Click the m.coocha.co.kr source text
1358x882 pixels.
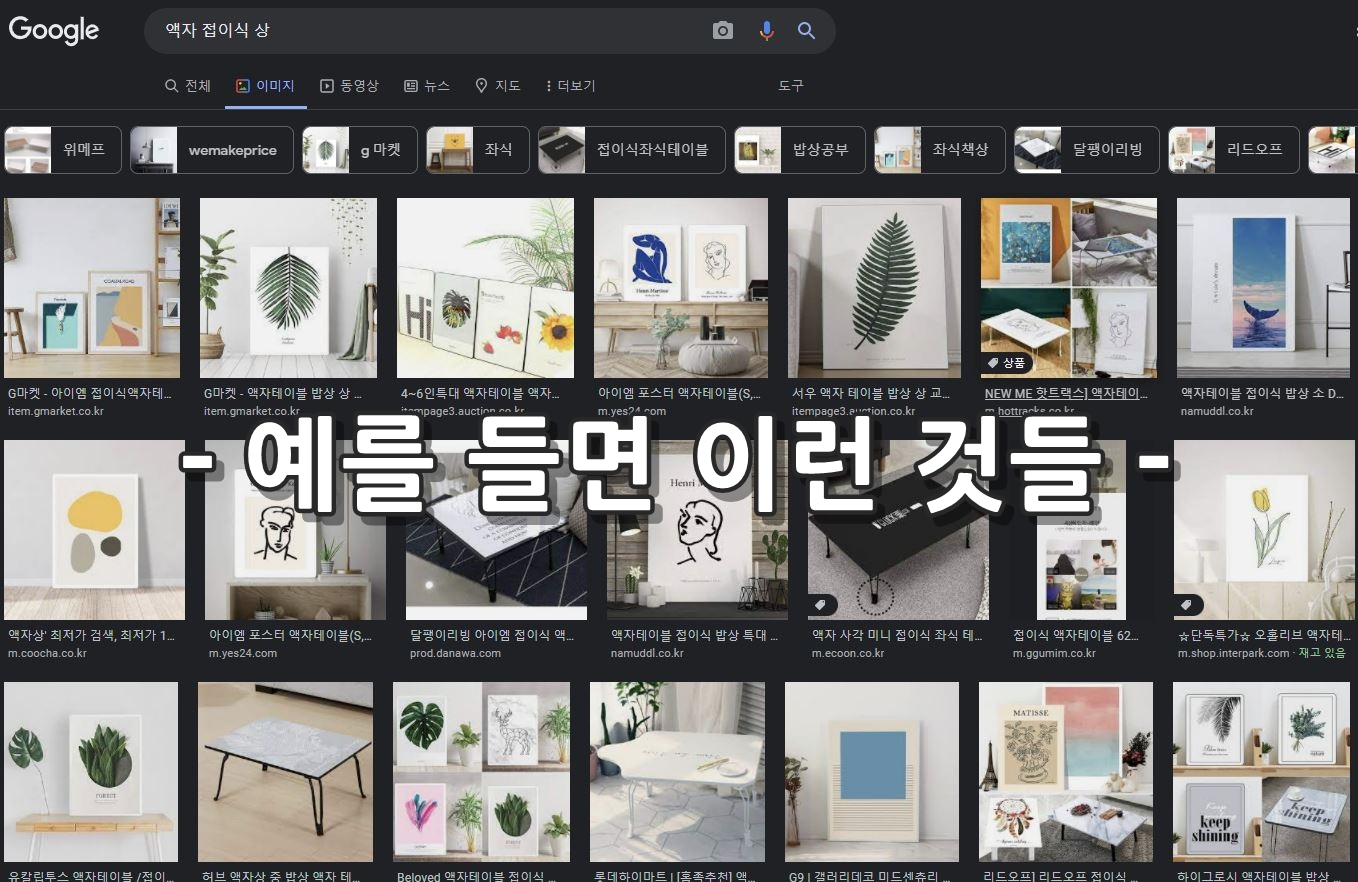(x=47, y=653)
